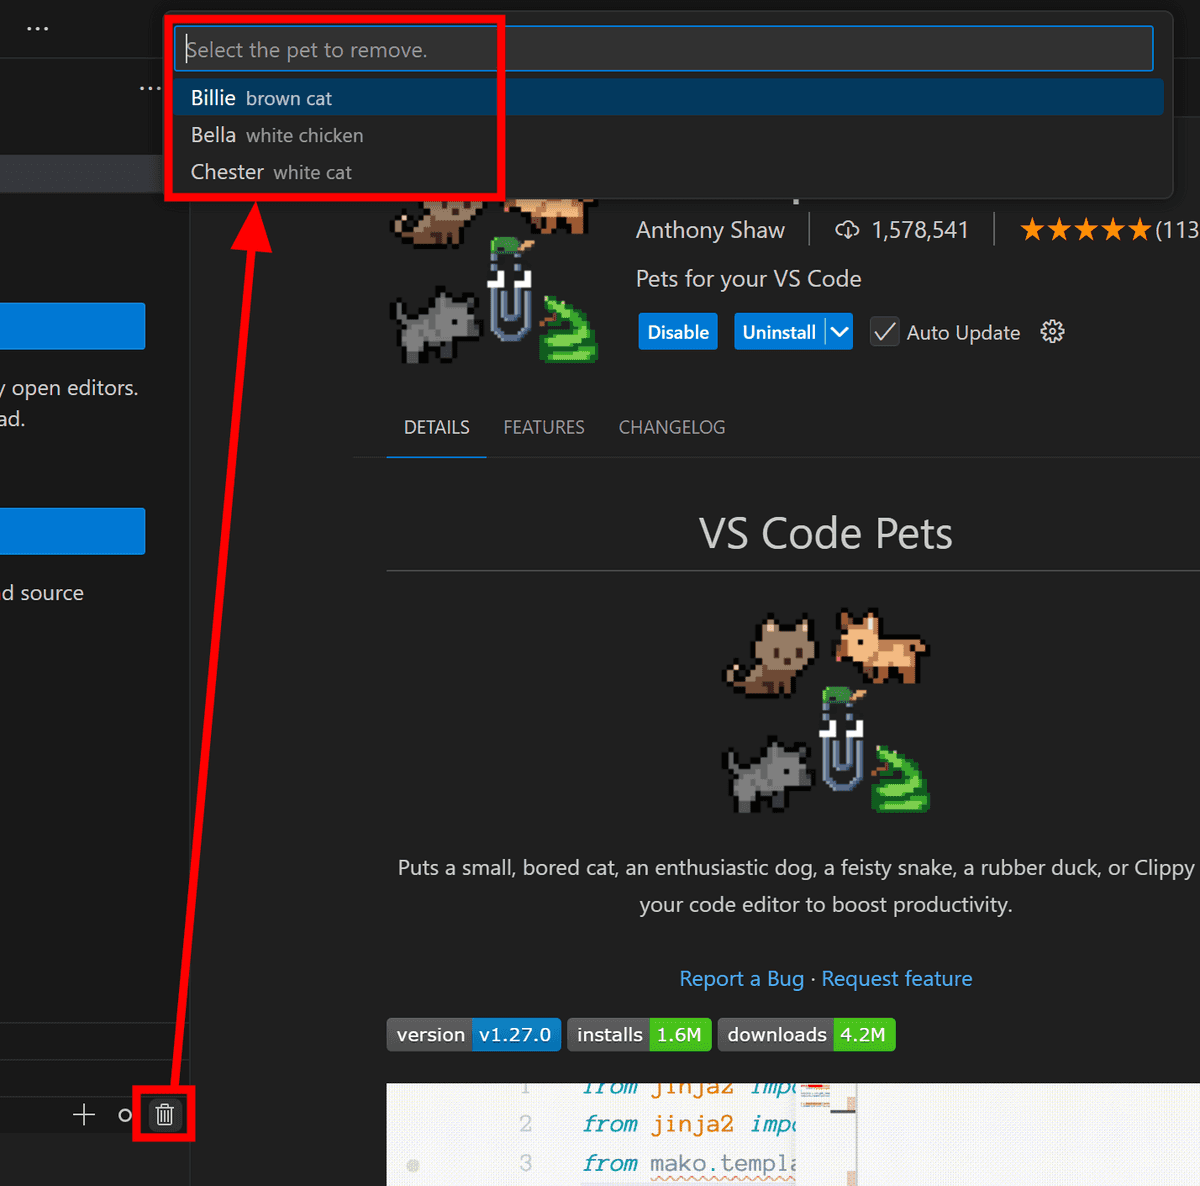Toggle the Auto Update checkbox
This screenshot has width=1200, height=1186.
pyautogui.click(x=884, y=332)
